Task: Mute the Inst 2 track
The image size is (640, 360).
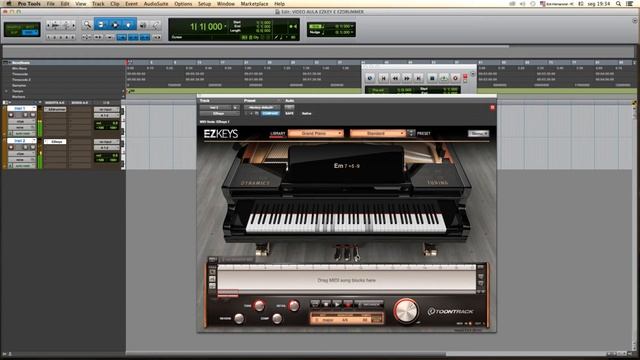Action: (33, 147)
